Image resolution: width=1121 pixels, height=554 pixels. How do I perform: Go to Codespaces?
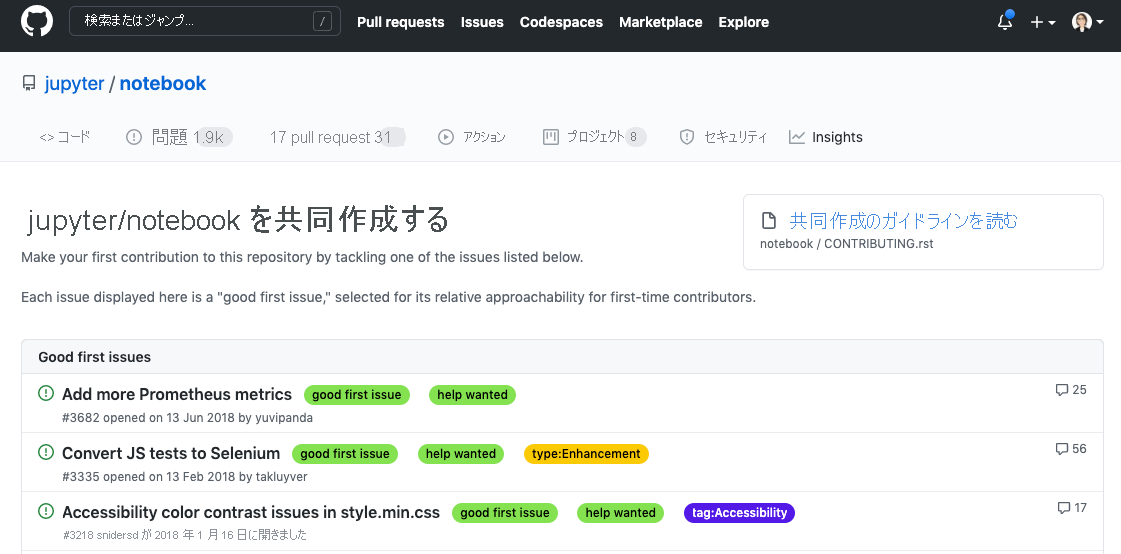click(x=561, y=22)
